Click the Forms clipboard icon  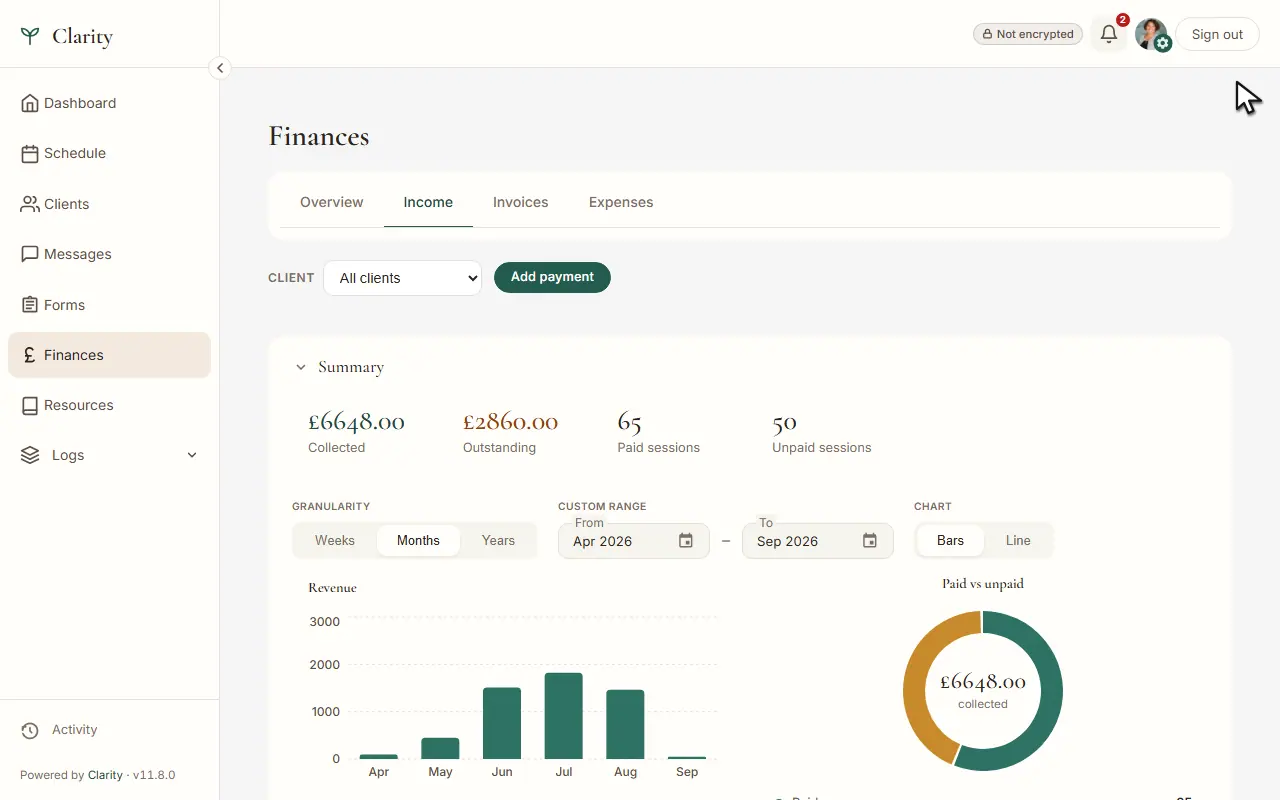coord(30,305)
